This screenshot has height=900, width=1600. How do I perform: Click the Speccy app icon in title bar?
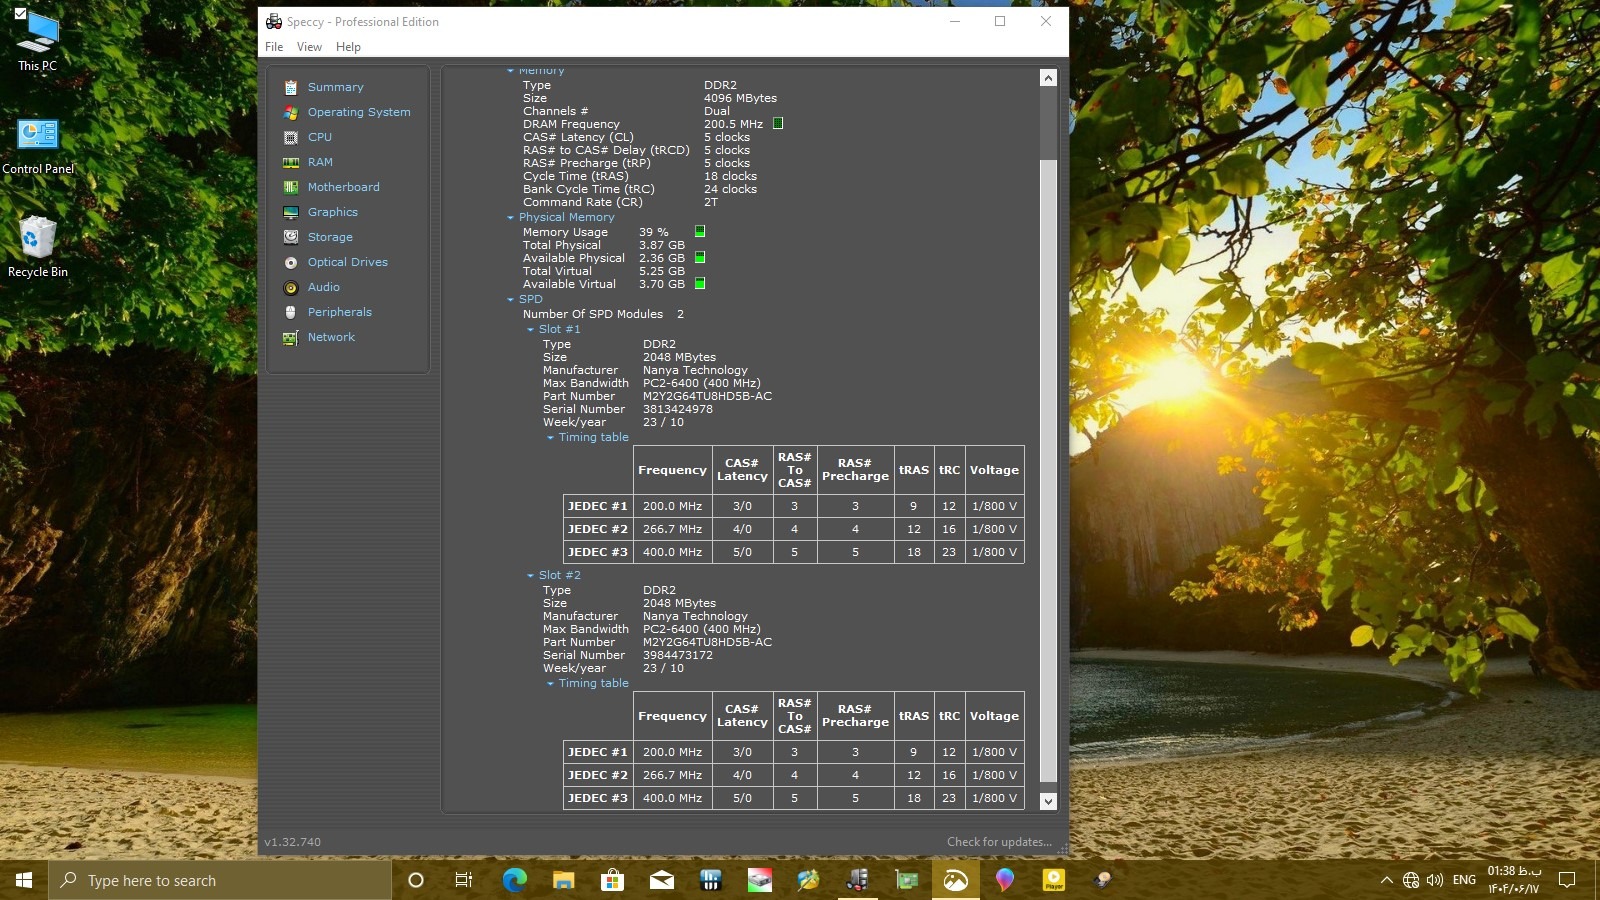274,21
